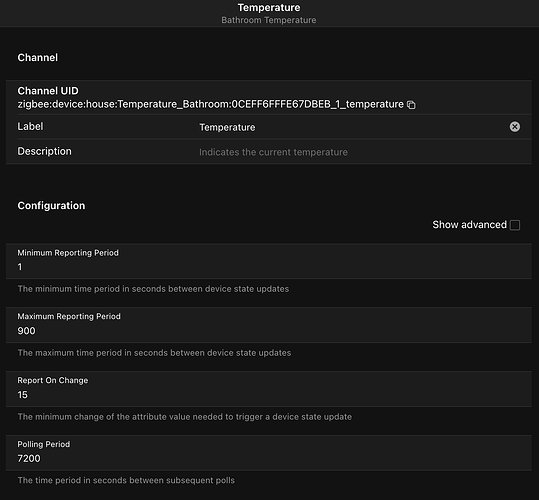Click the Report On Change value 15

point(23,395)
